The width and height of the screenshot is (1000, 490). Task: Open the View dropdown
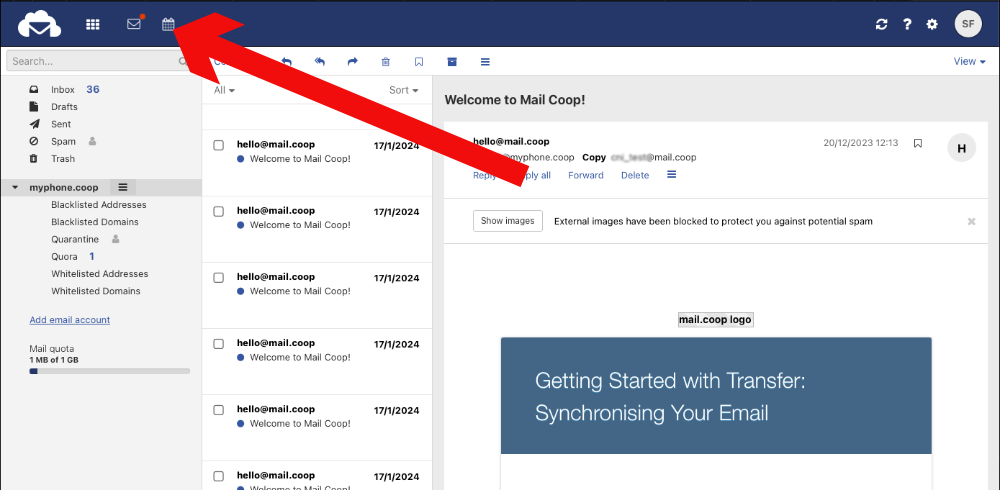pos(969,62)
